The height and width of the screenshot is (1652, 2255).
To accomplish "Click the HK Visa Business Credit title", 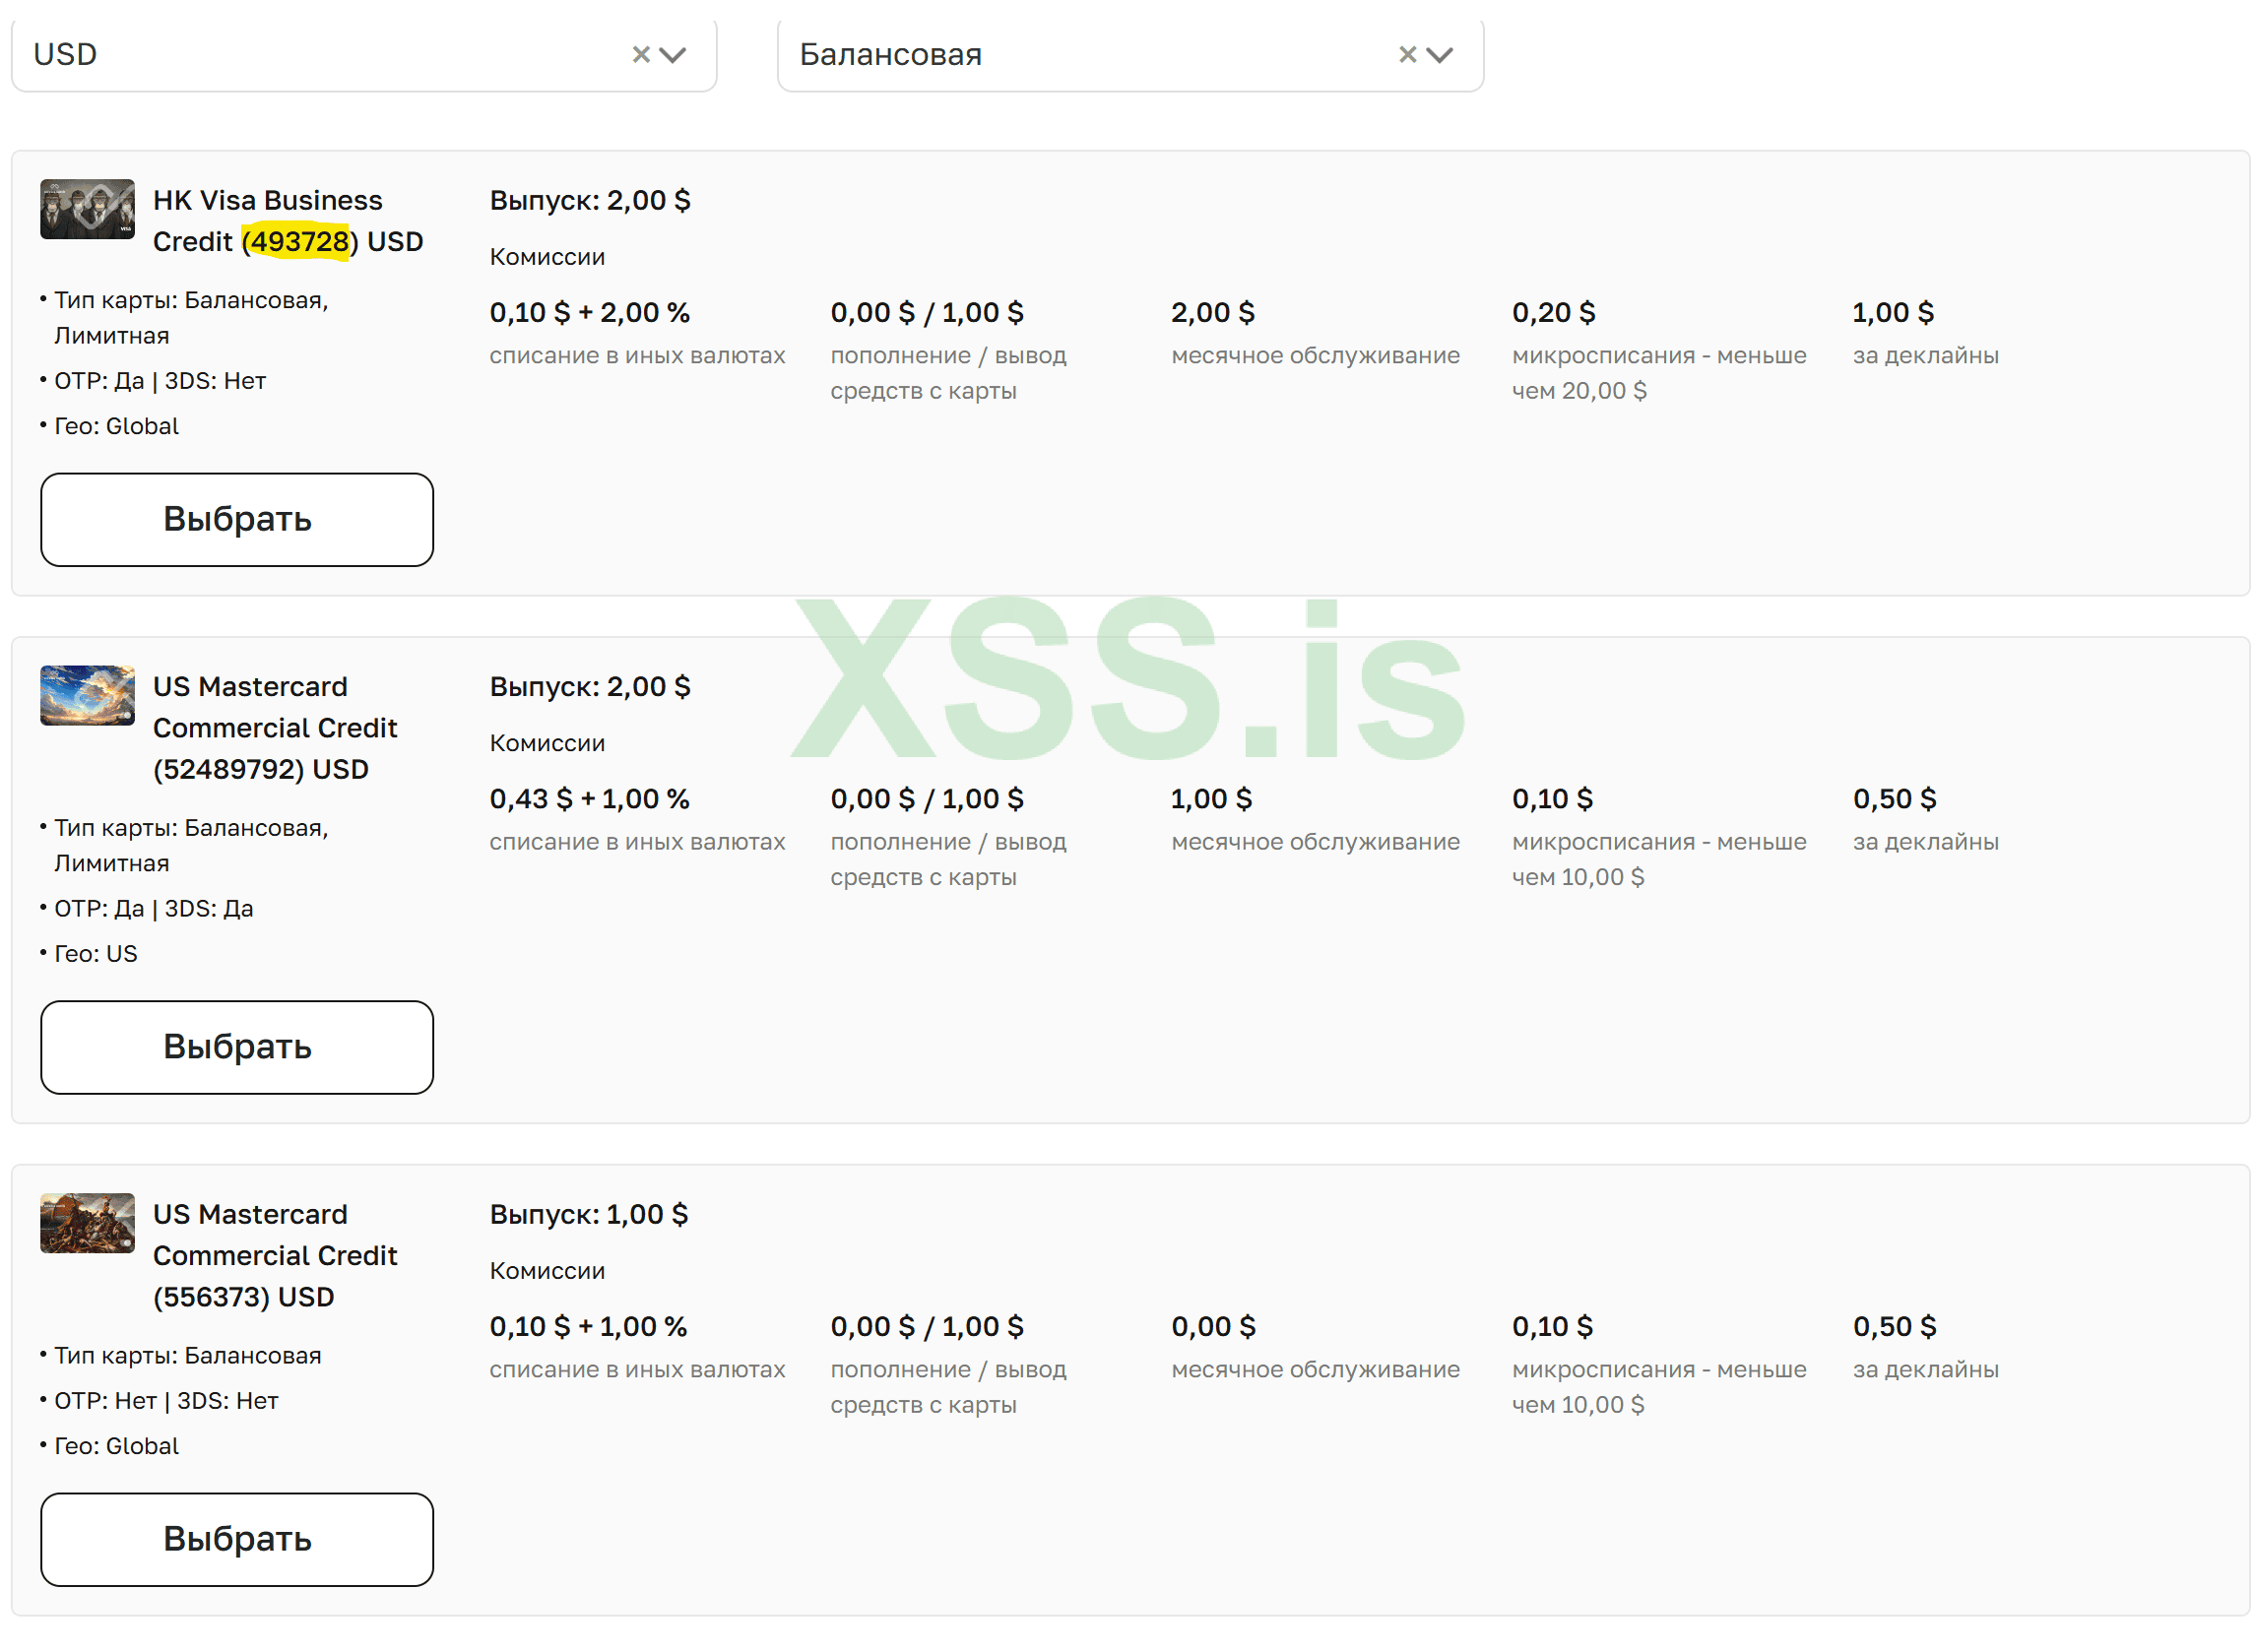I will point(268,201).
